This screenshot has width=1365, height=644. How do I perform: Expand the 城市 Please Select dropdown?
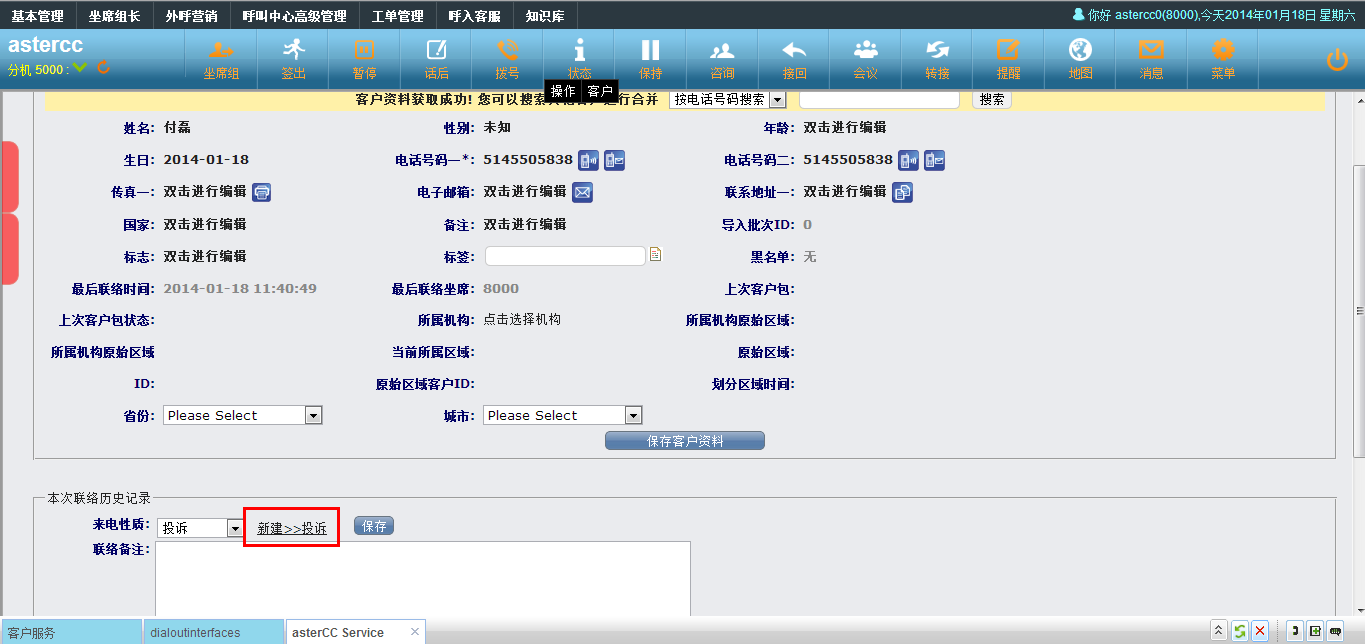[562, 415]
